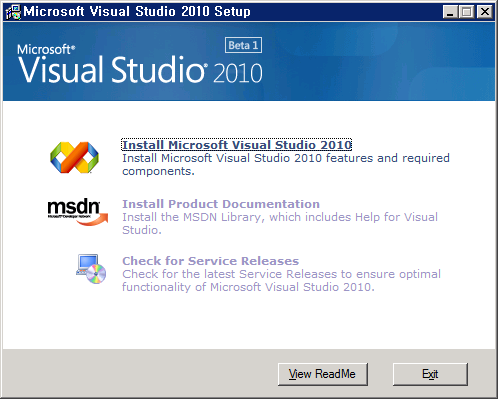Click the Beta 1 badge in the banner
The height and width of the screenshot is (399, 498).
[x=243, y=45]
